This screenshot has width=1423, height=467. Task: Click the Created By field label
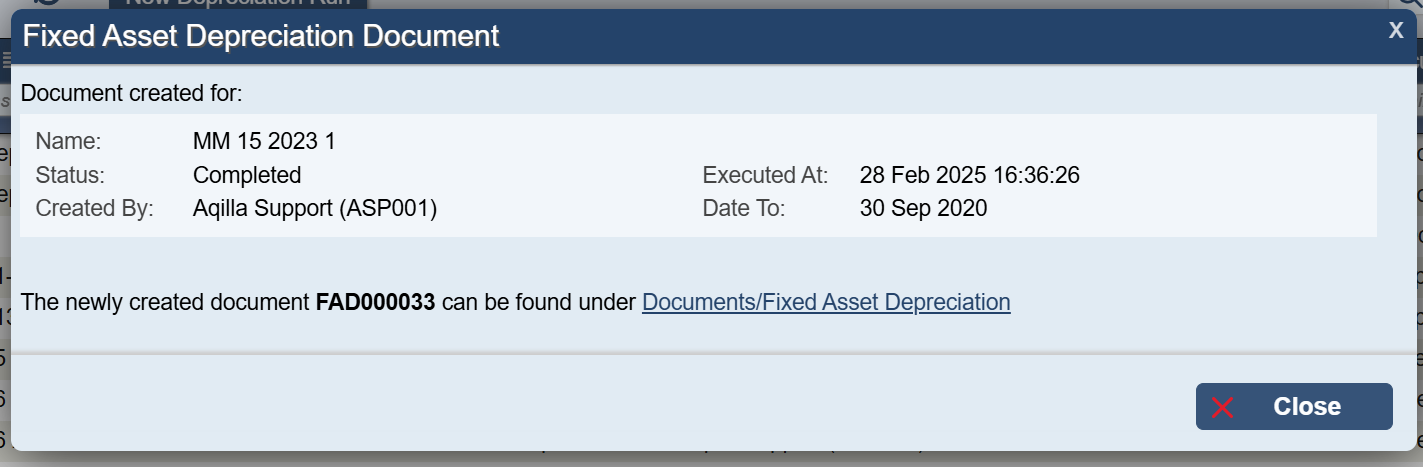click(x=94, y=208)
